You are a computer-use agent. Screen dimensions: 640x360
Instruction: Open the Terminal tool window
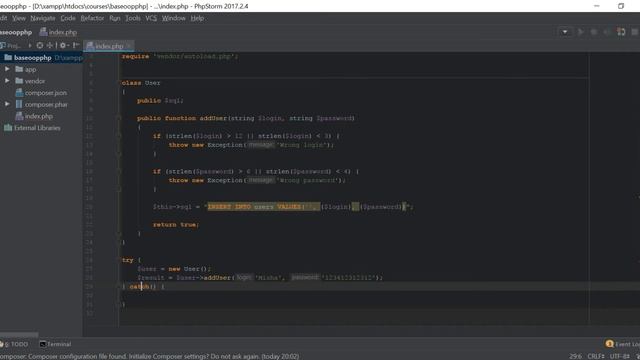55,344
